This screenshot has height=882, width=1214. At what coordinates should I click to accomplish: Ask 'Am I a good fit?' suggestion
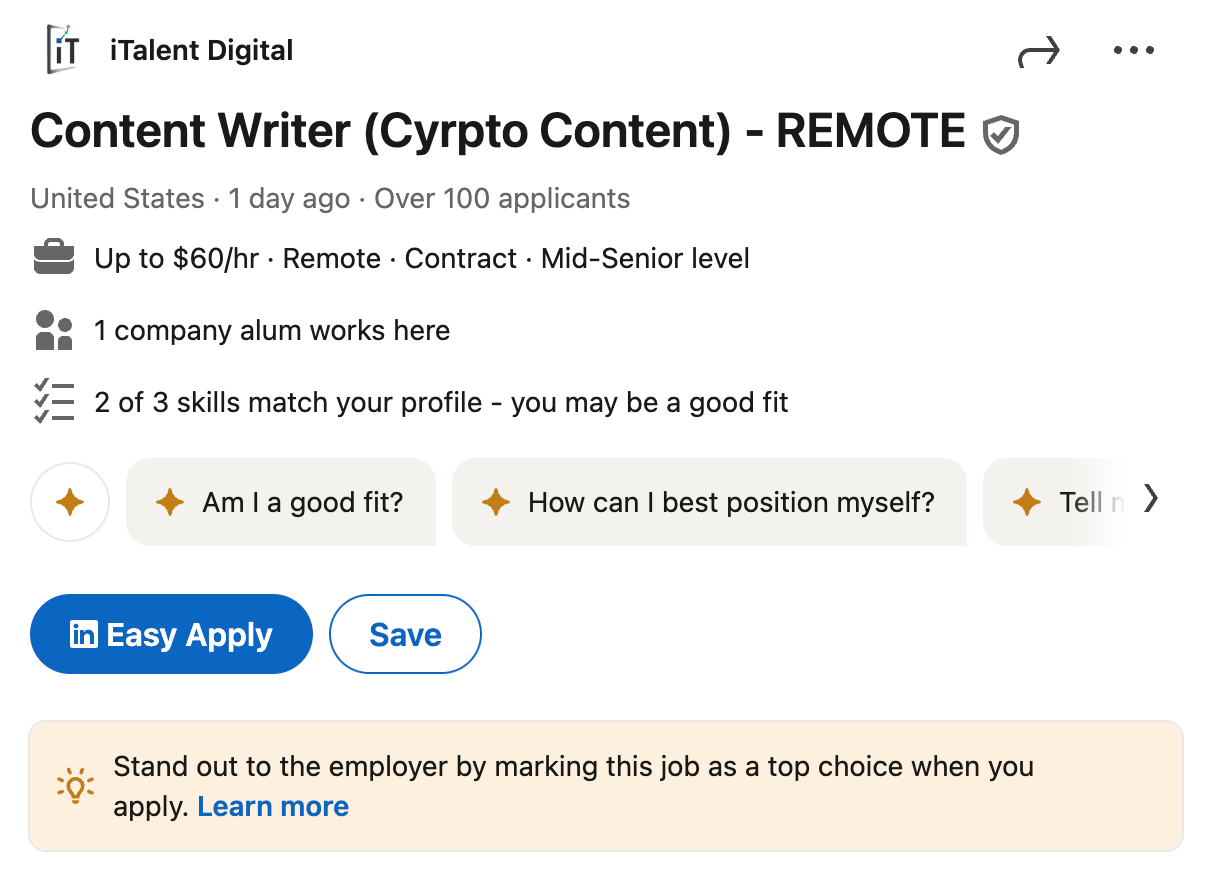281,502
